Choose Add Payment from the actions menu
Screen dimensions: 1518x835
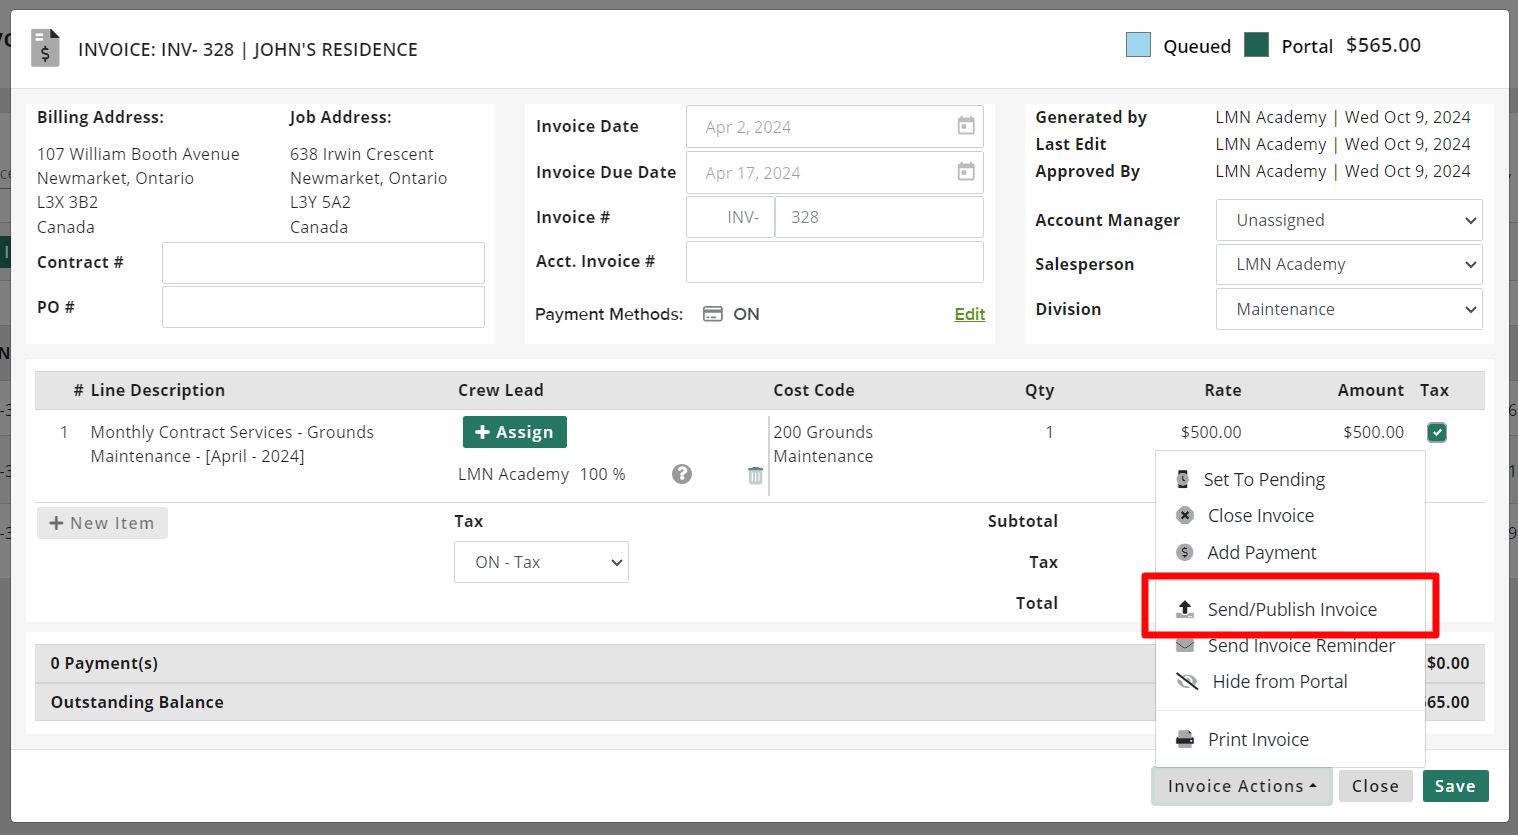click(1261, 553)
